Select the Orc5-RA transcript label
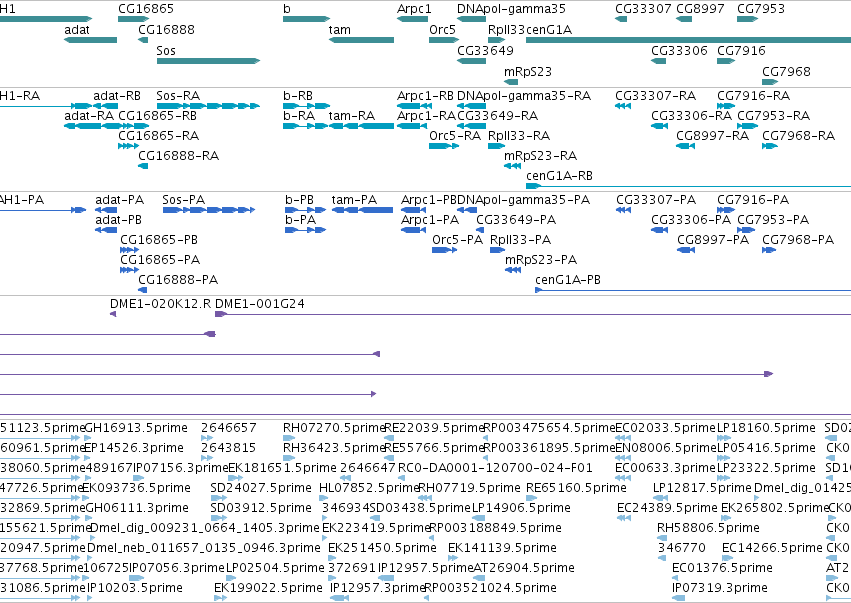Image resolution: width=851 pixels, height=603 pixels. click(455, 136)
